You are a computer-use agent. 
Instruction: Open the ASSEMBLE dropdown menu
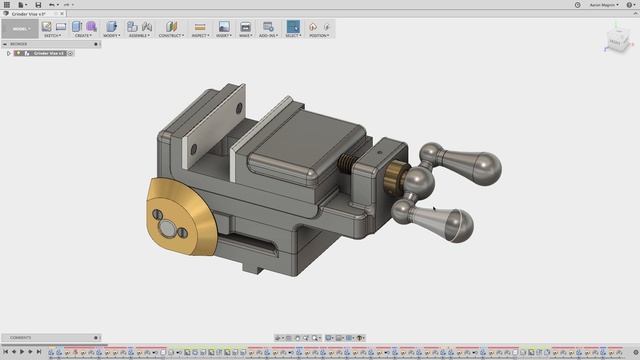139,36
